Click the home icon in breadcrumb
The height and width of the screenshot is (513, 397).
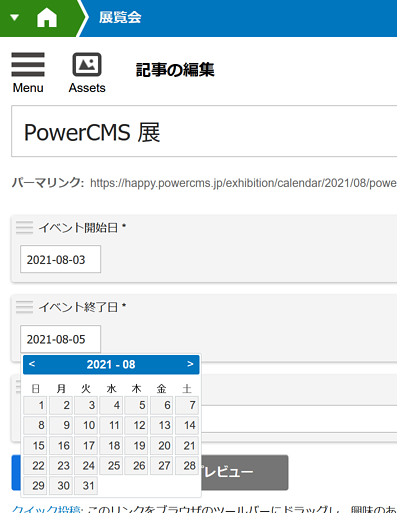tap(47, 17)
